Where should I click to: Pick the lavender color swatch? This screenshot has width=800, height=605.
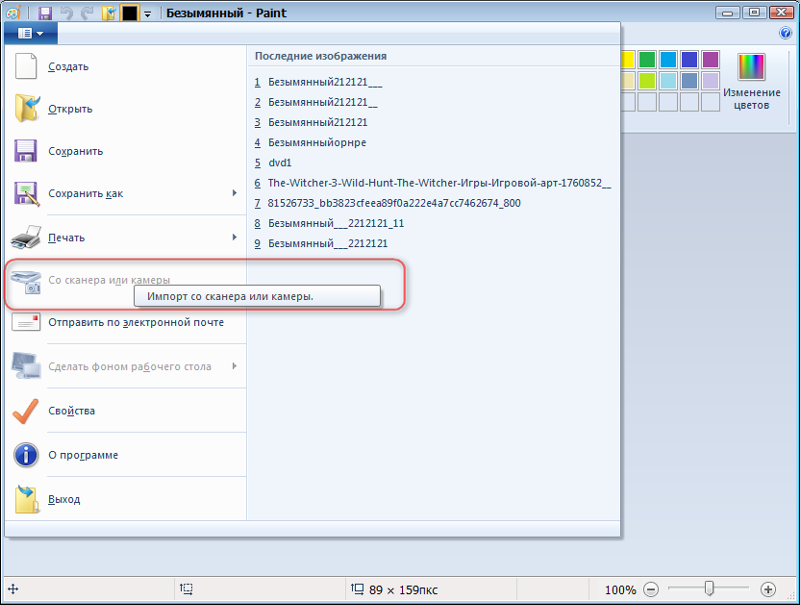click(x=710, y=81)
